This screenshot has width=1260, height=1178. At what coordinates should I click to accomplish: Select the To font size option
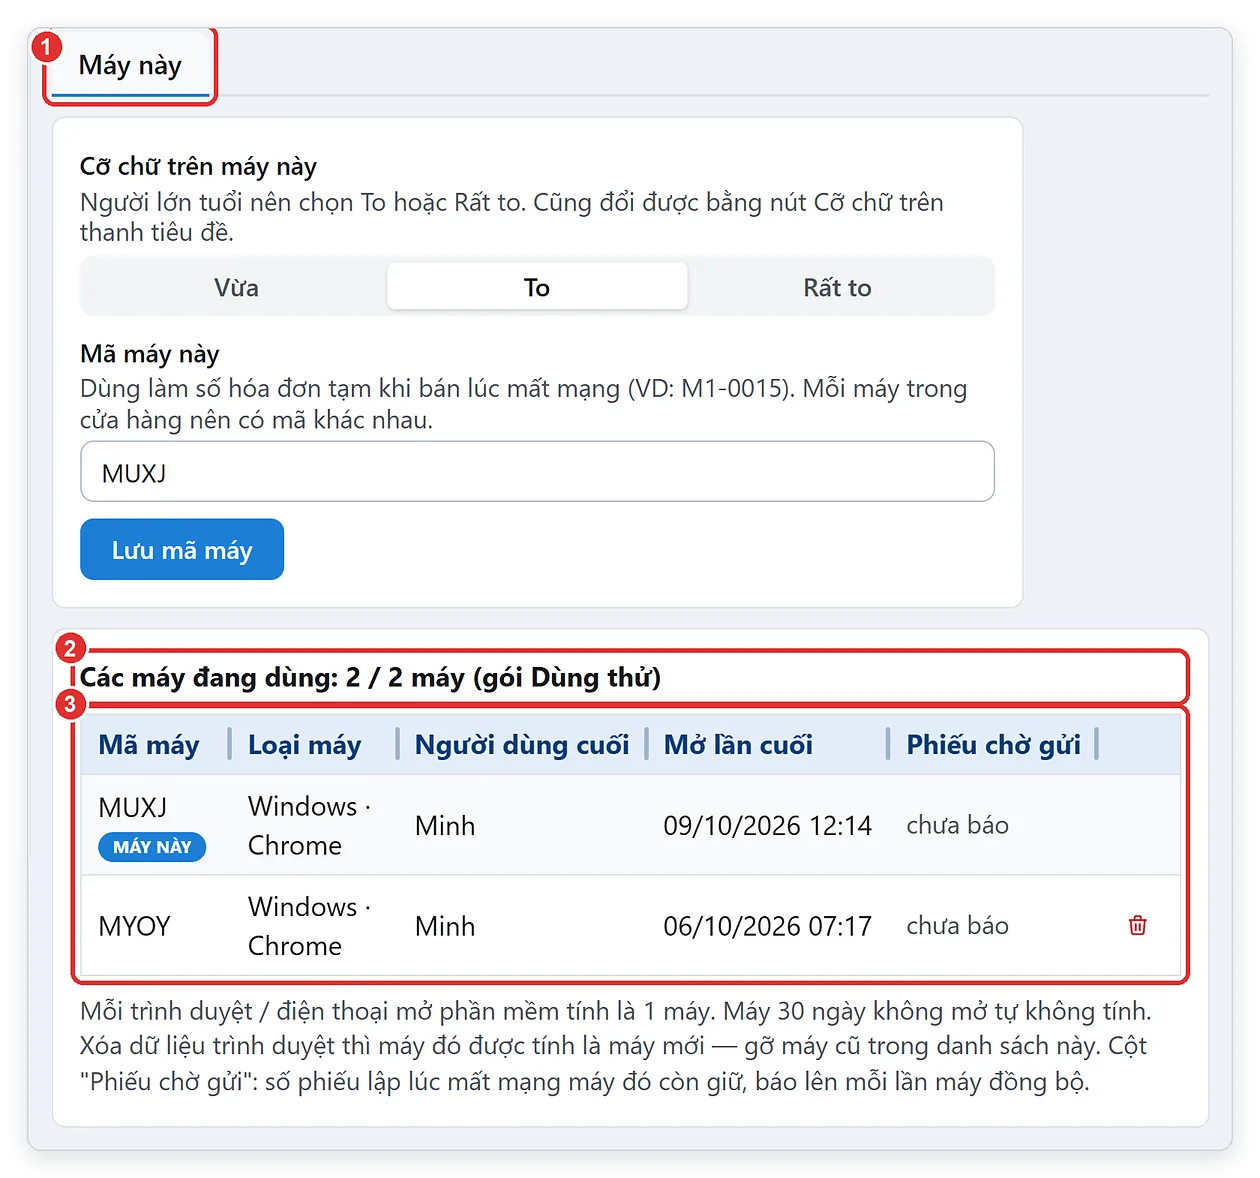[537, 287]
